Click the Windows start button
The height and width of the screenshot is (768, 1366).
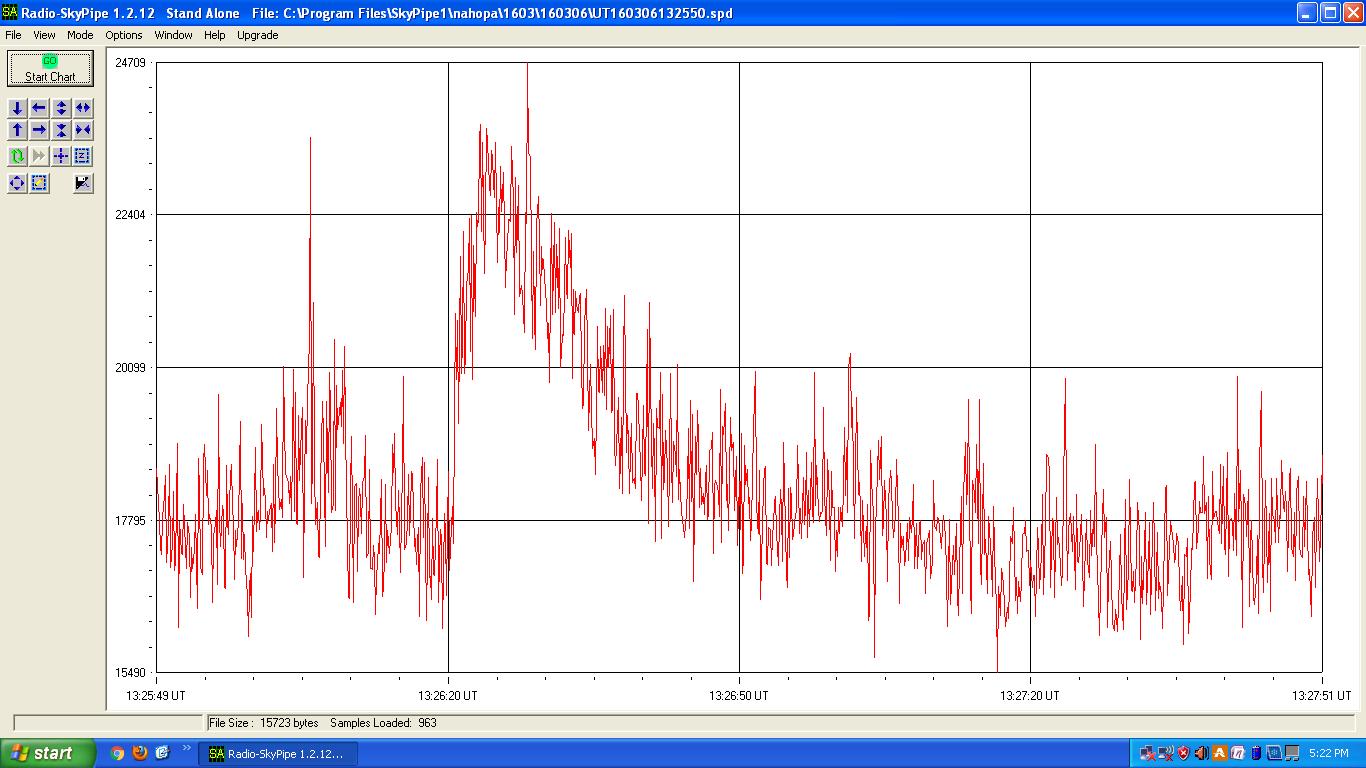pos(48,753)
